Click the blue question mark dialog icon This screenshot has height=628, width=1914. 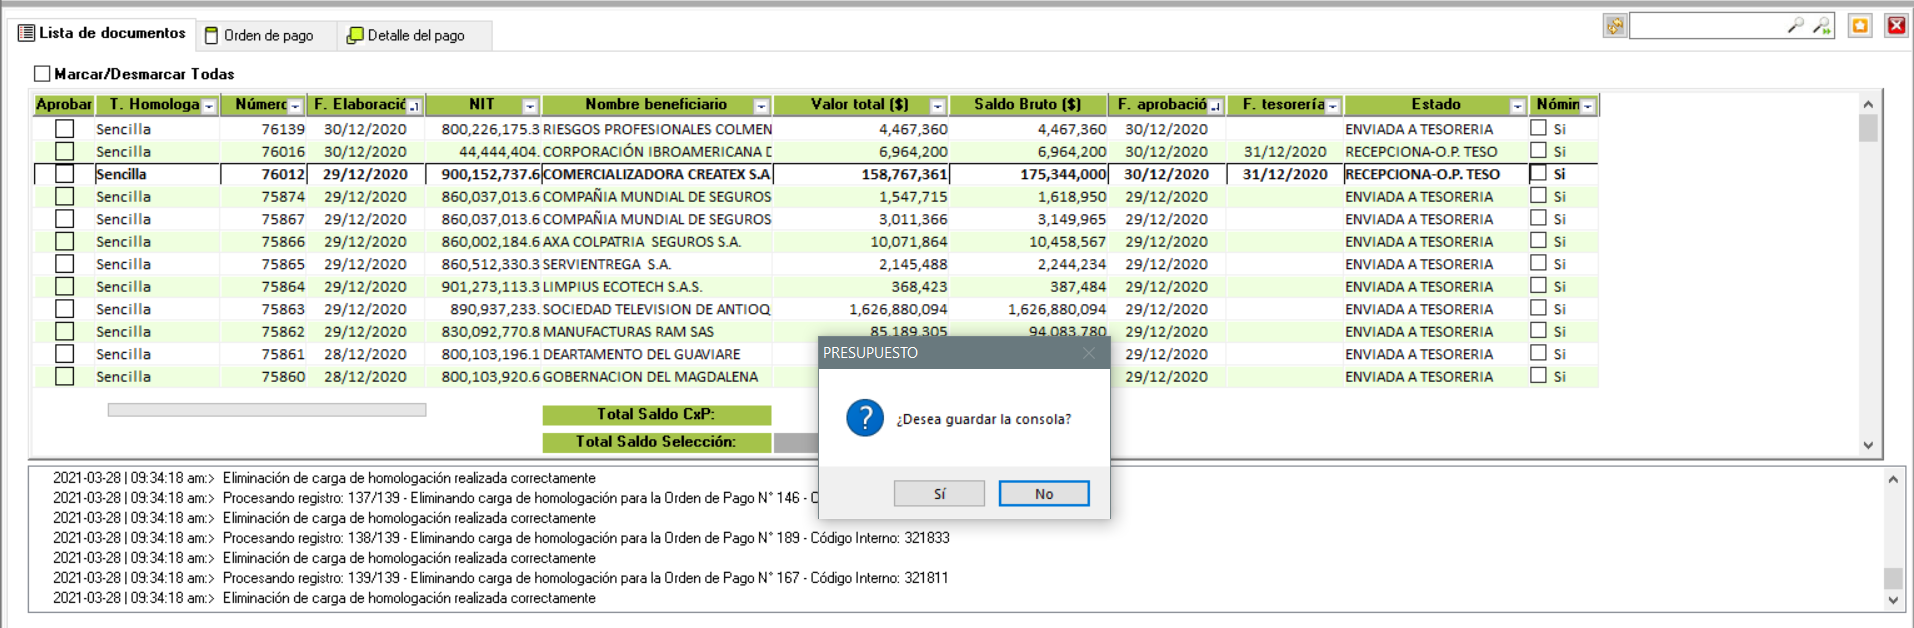(864, 418)
